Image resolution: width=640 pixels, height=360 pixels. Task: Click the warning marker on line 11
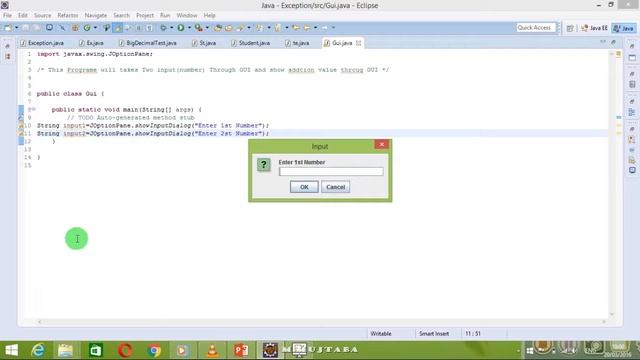[21, 133]
